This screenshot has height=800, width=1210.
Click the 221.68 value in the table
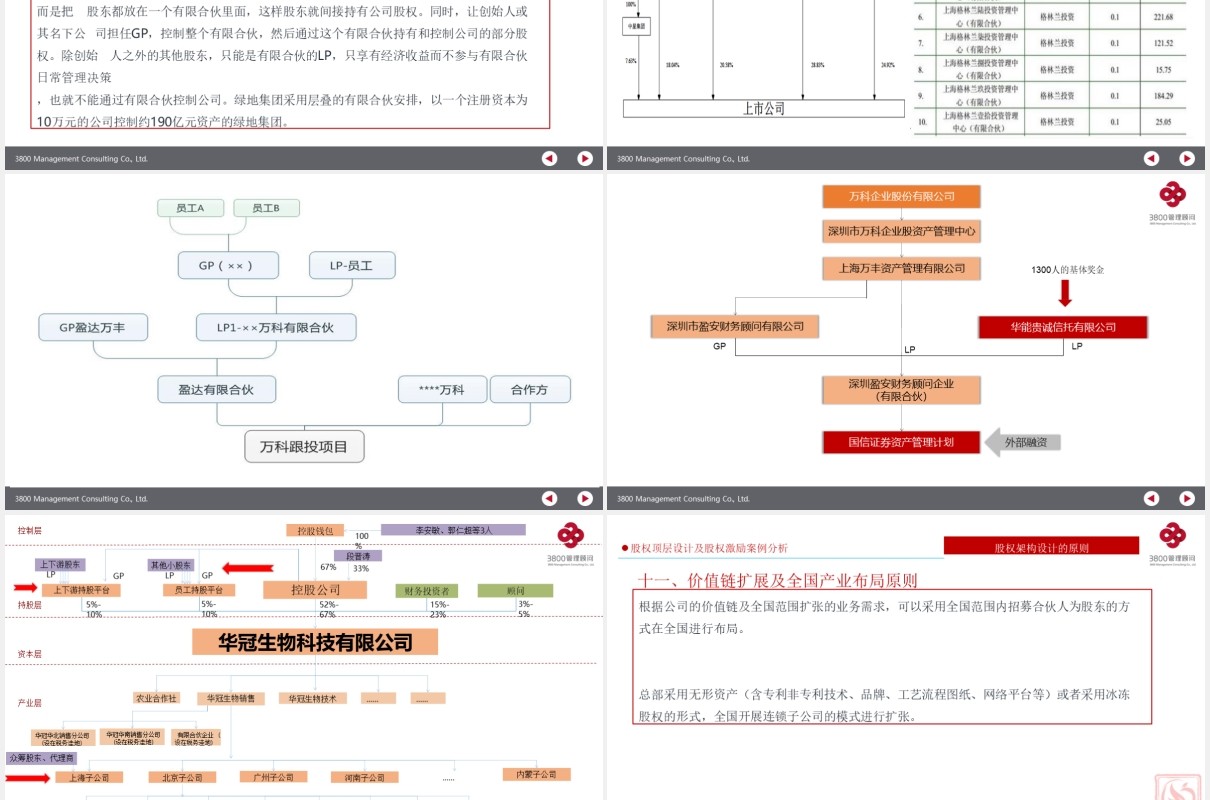point(1162,17)
